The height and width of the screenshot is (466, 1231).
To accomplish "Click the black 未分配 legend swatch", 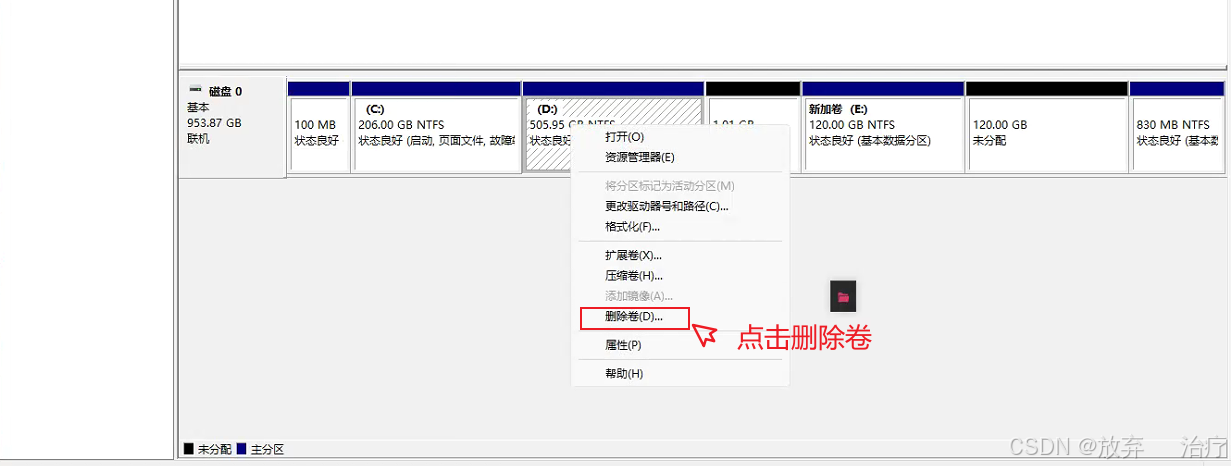I will click(189, 449).
